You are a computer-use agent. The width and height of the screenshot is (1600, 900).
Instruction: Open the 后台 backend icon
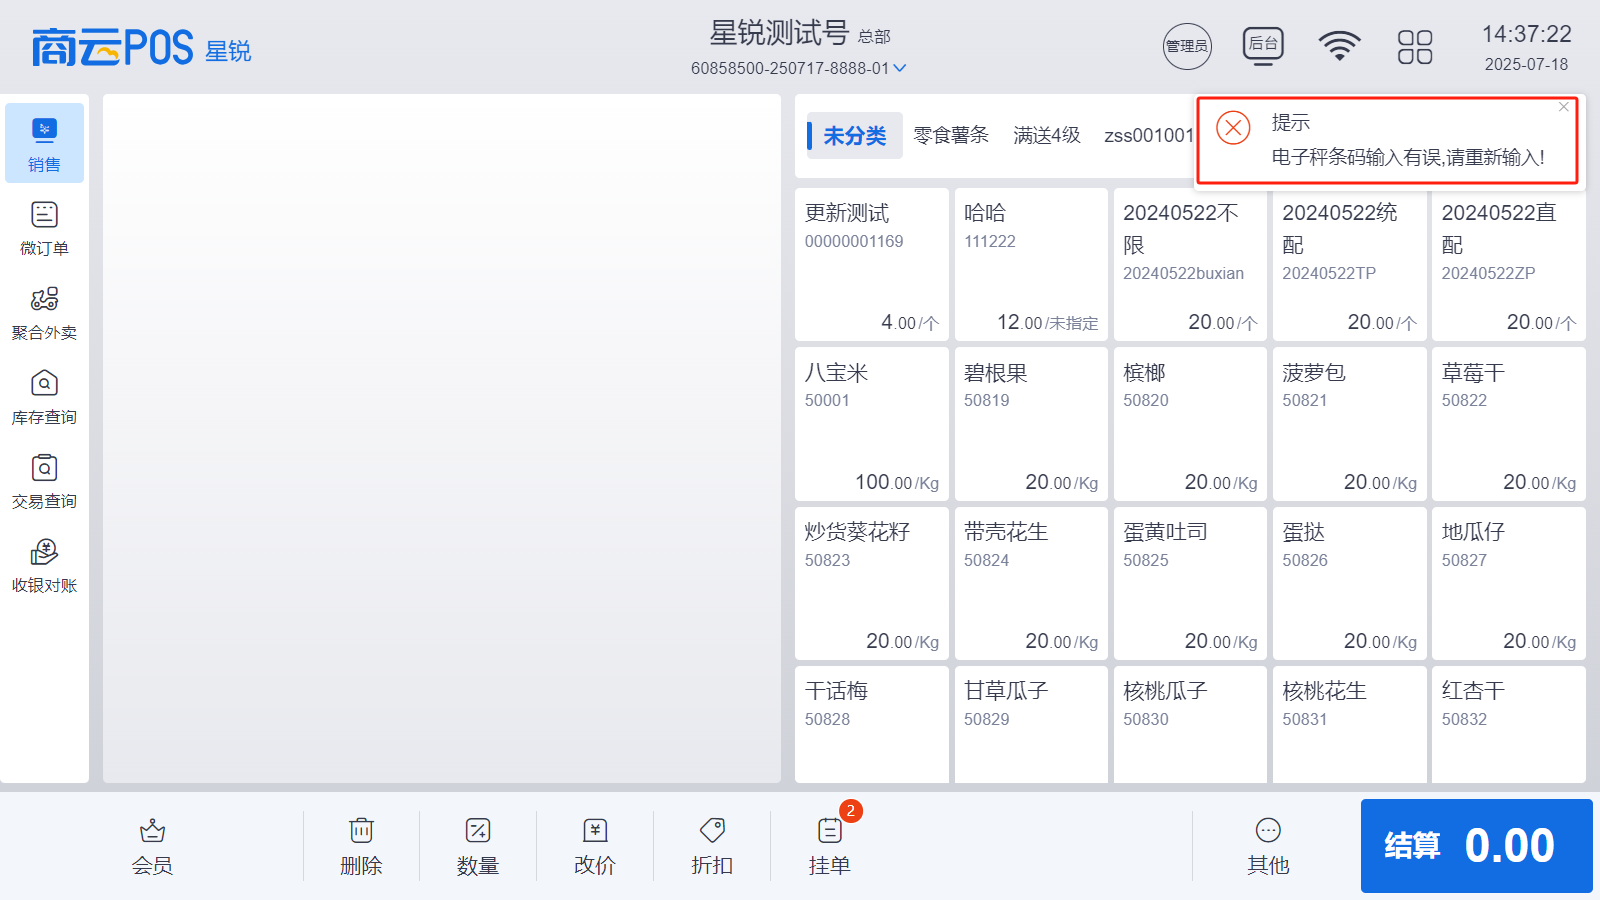[x=1263, y=46]
